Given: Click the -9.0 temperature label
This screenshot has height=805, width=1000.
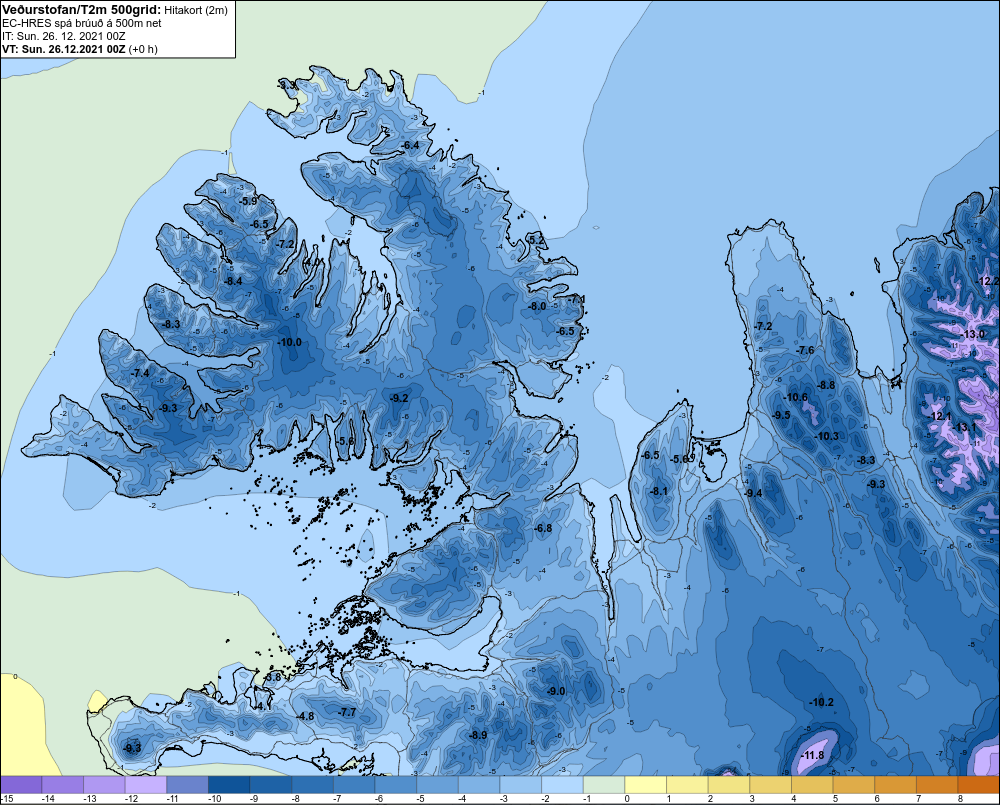Looking at the screenshot, I should click(x=556, y=691).
